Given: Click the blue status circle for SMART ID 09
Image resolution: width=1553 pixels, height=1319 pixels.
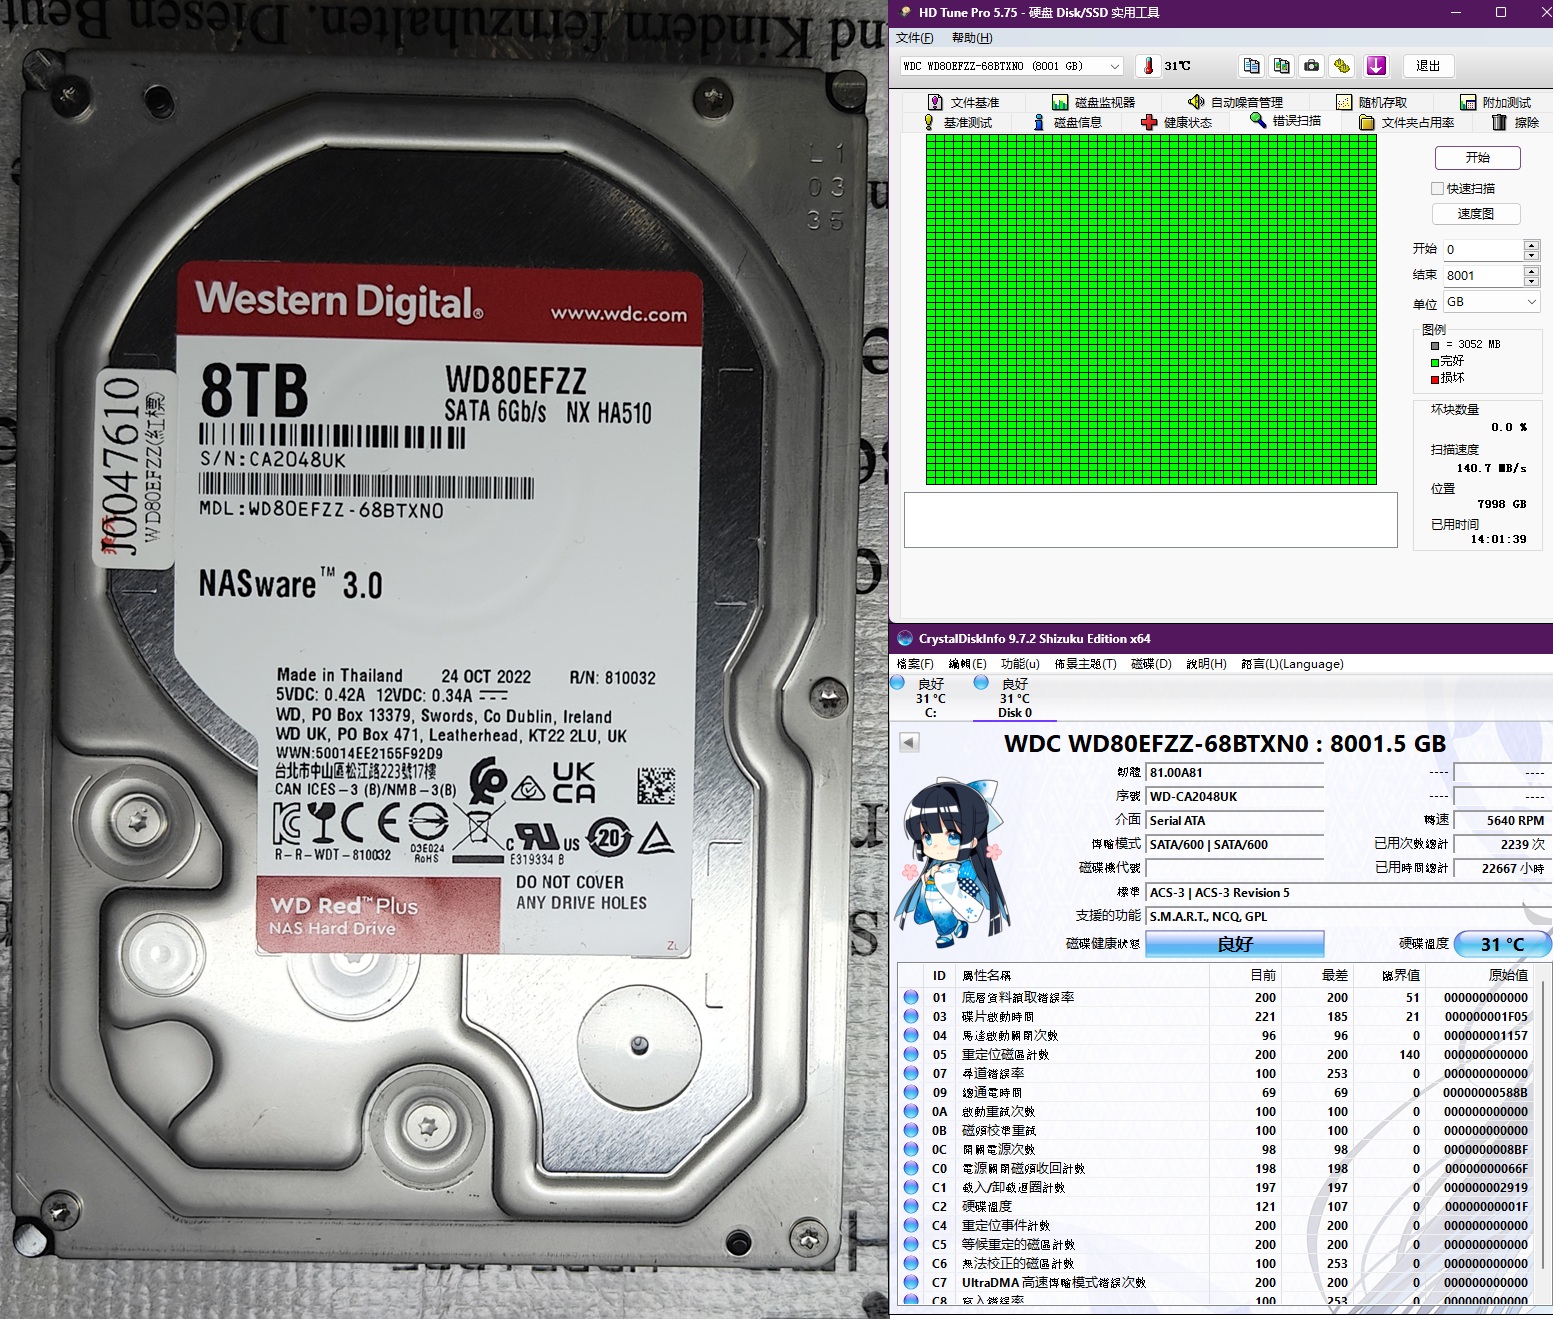Looking at the screenshot, I should (911, 1092).
